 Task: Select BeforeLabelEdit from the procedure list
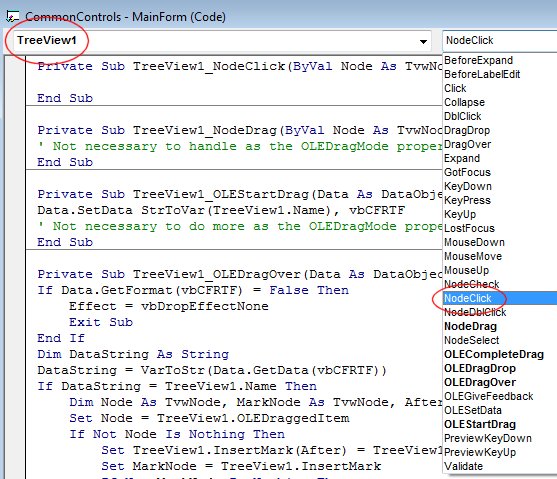point(482,74)
